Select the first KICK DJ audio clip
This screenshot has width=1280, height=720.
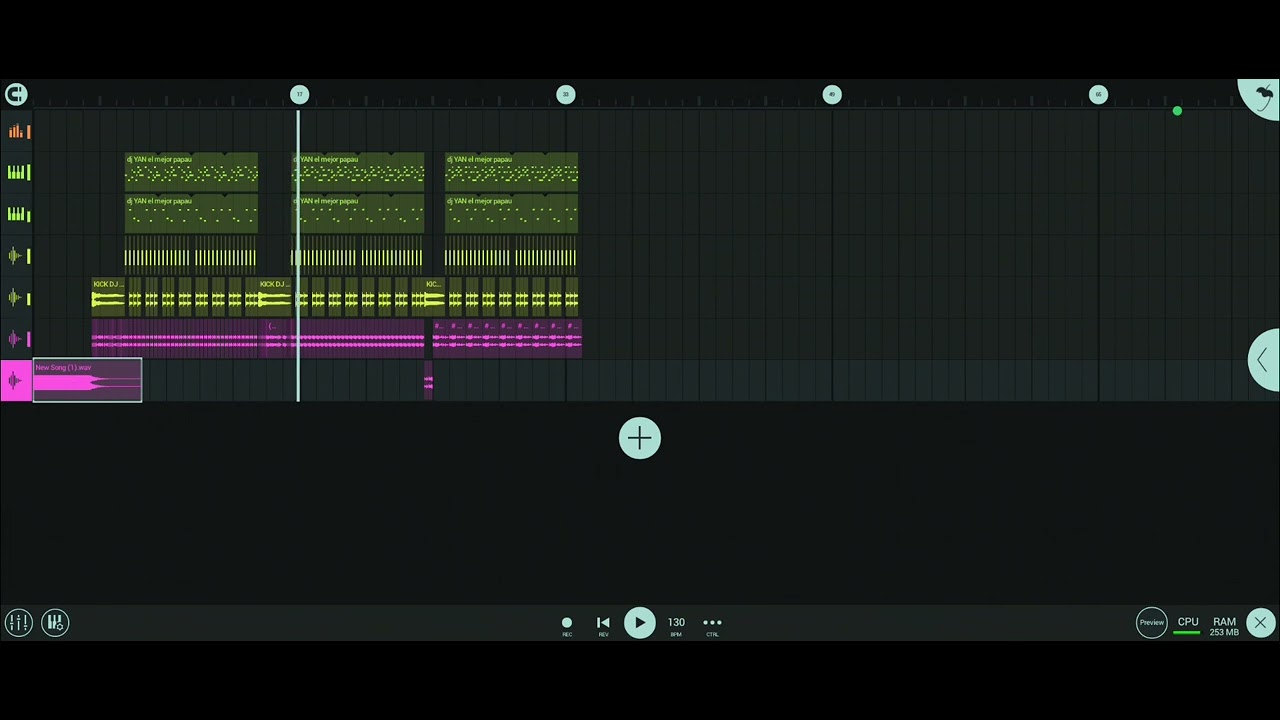pyautogui.click(x=108, y=298)
